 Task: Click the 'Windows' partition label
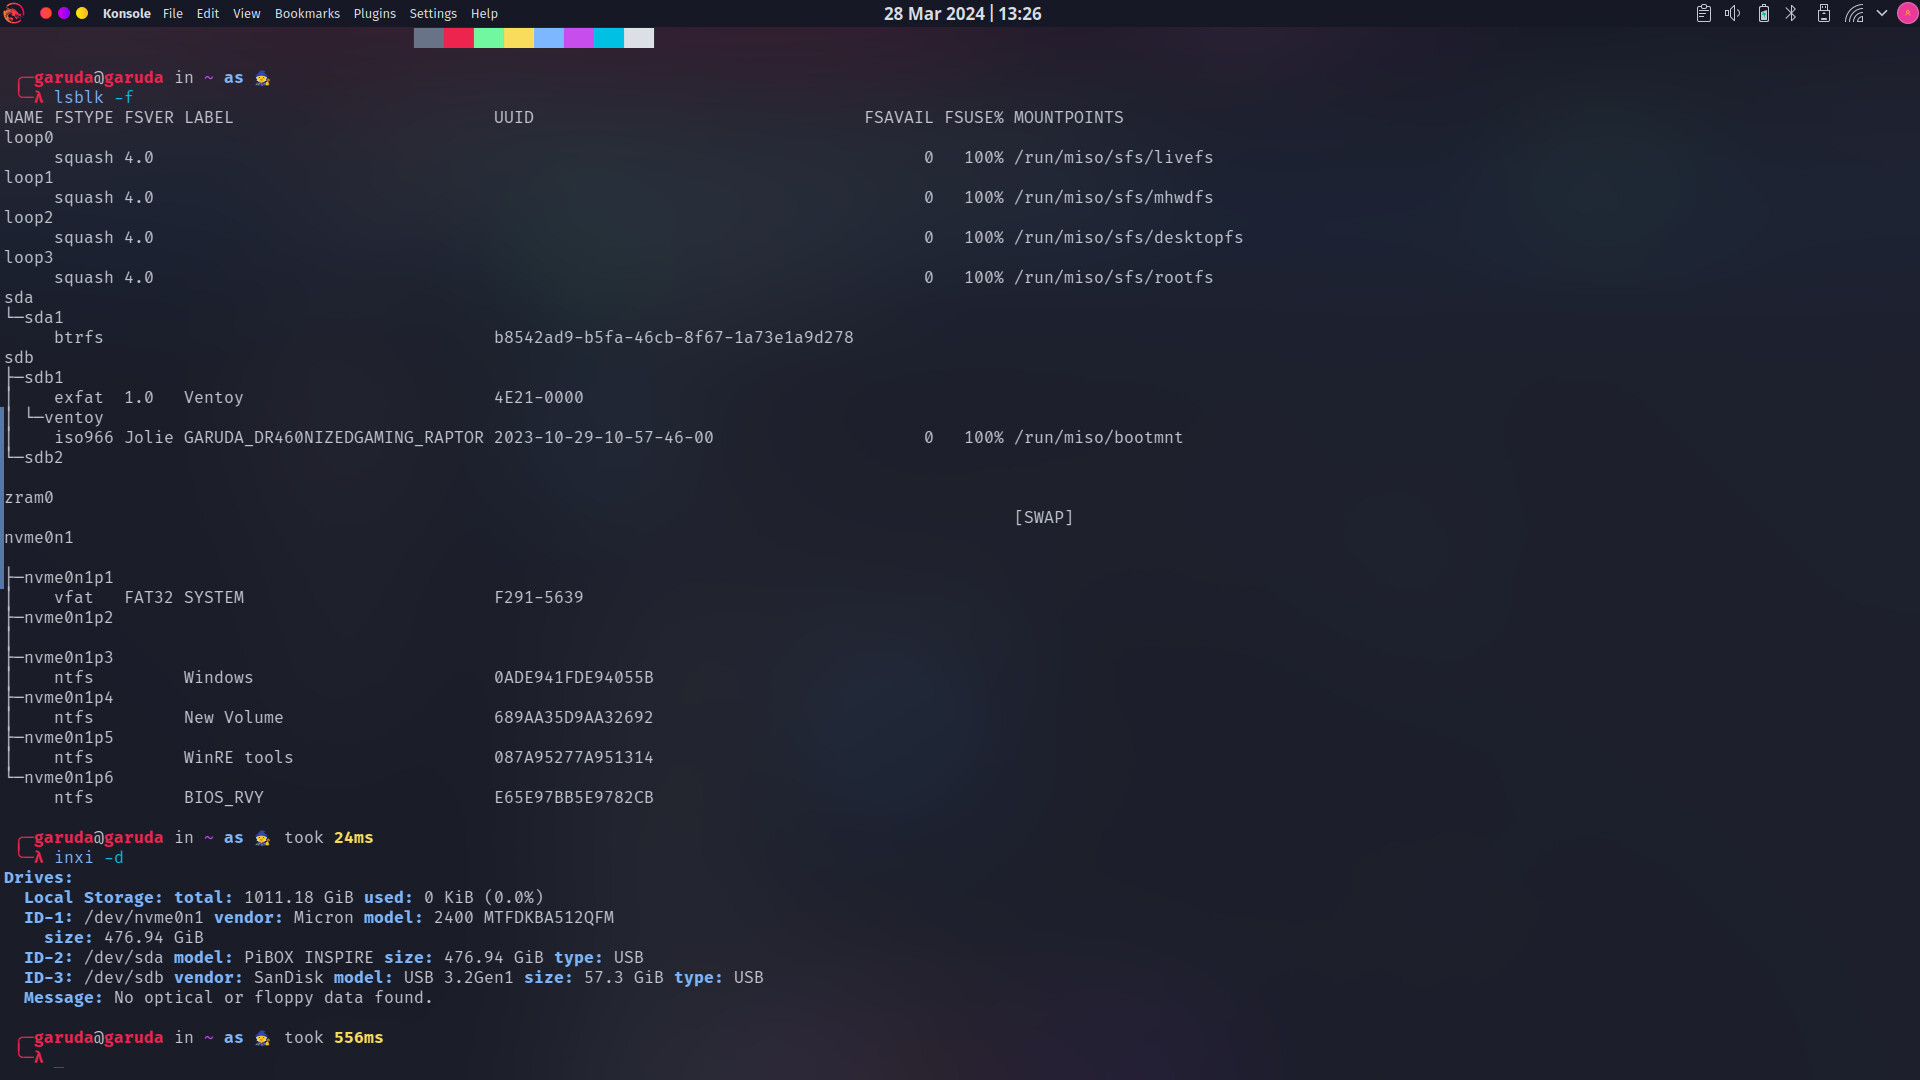point(218,677)
